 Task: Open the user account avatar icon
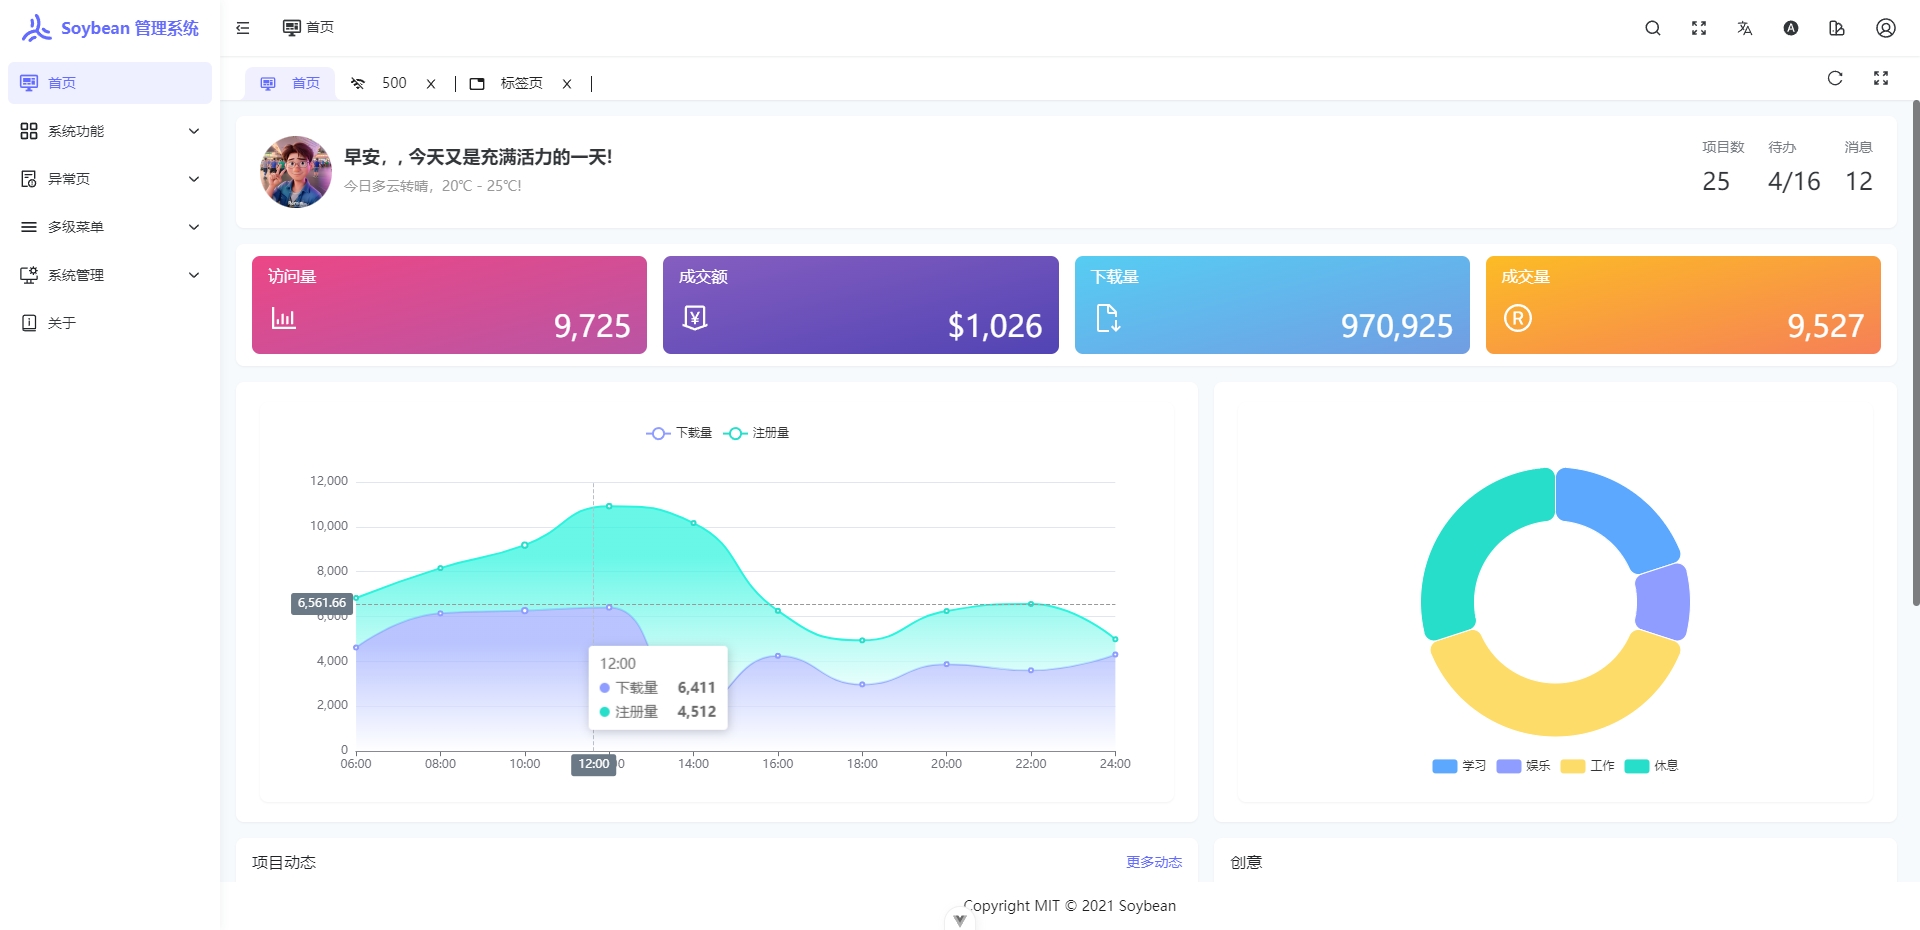pyautogui.click(x=1886, y=28)
